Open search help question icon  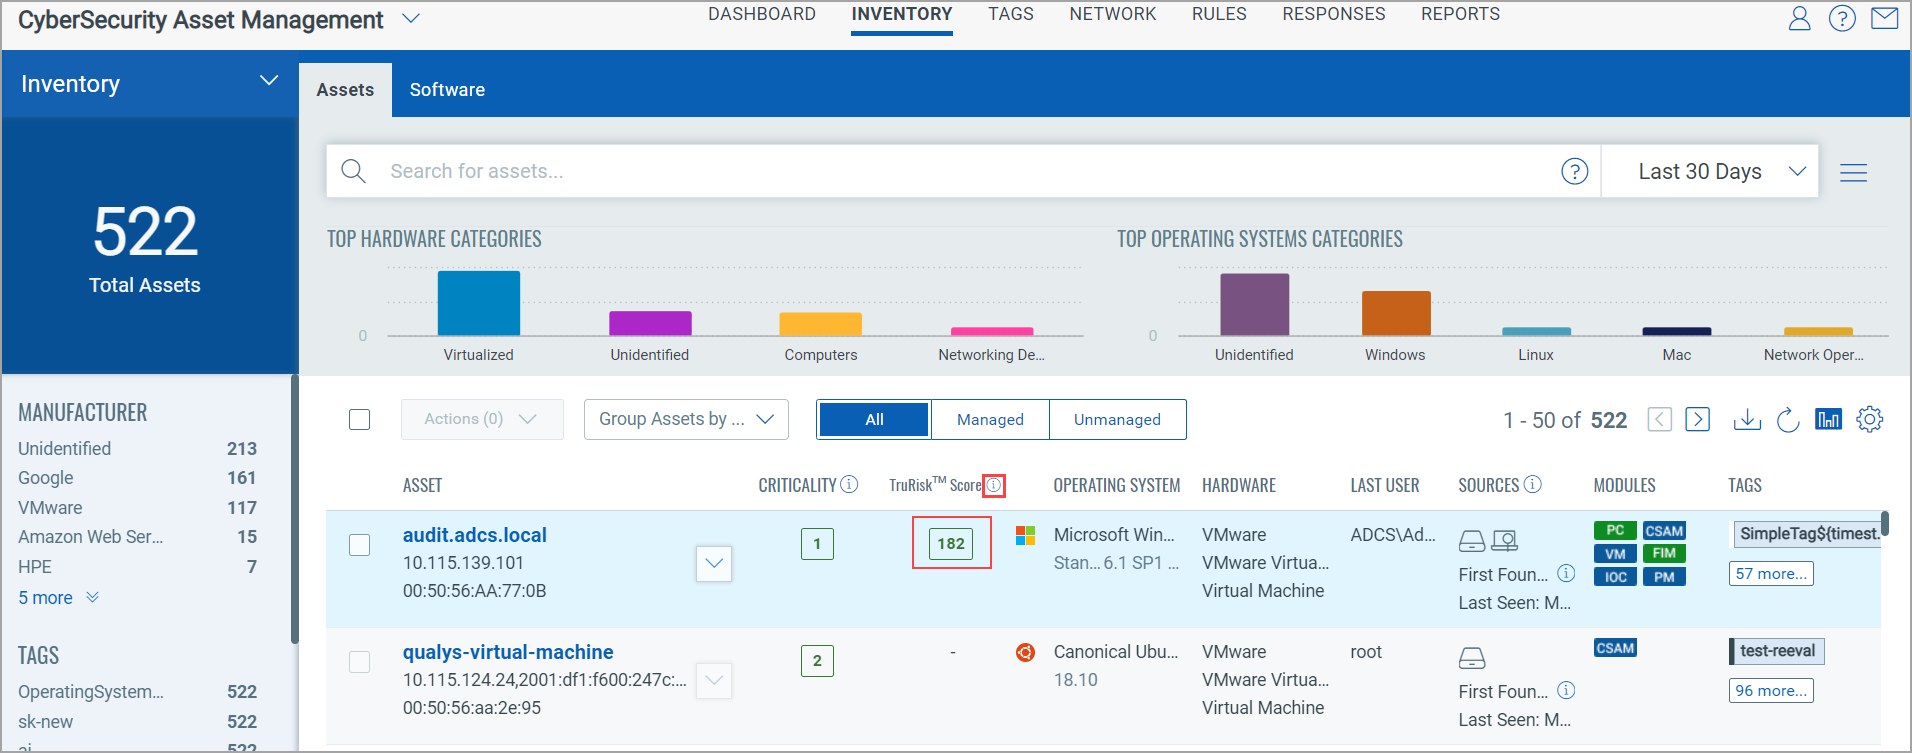(x=1575, y=171)
